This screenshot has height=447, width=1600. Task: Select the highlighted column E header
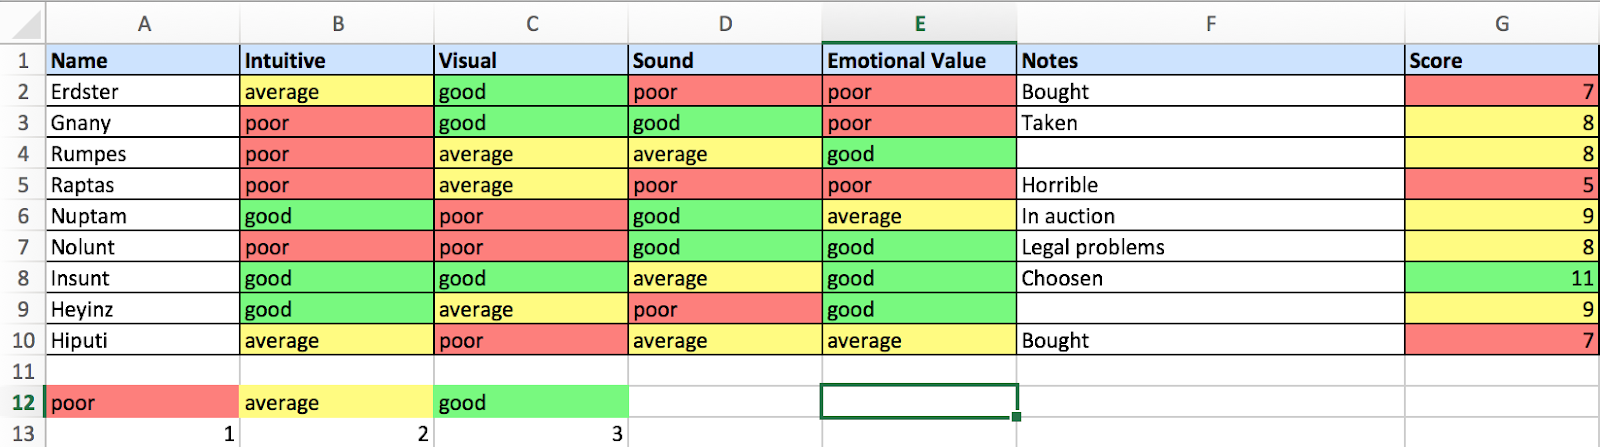pyautogui.click(x=919, y=24)
